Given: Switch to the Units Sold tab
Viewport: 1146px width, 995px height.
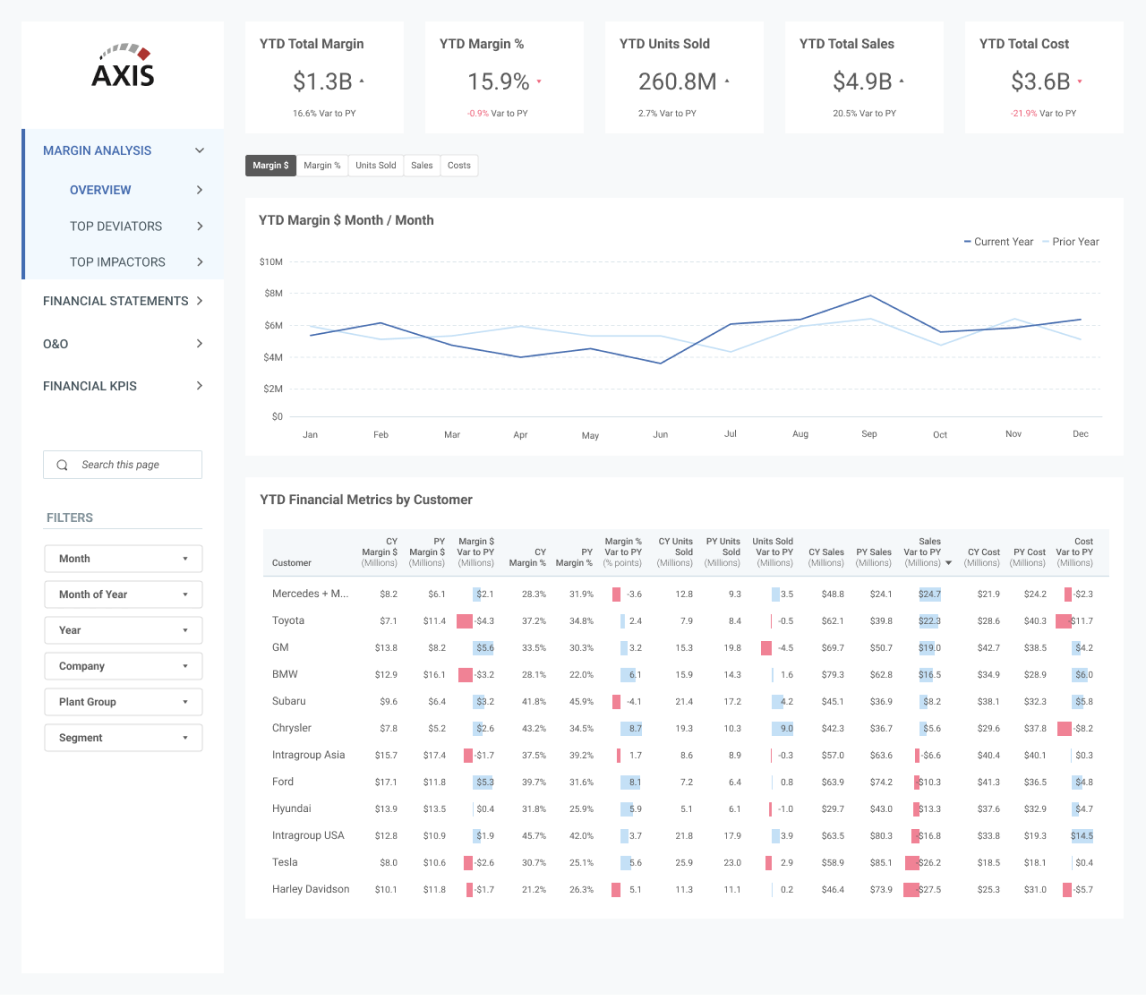Looking at the screenshot, I should point(376,165).
